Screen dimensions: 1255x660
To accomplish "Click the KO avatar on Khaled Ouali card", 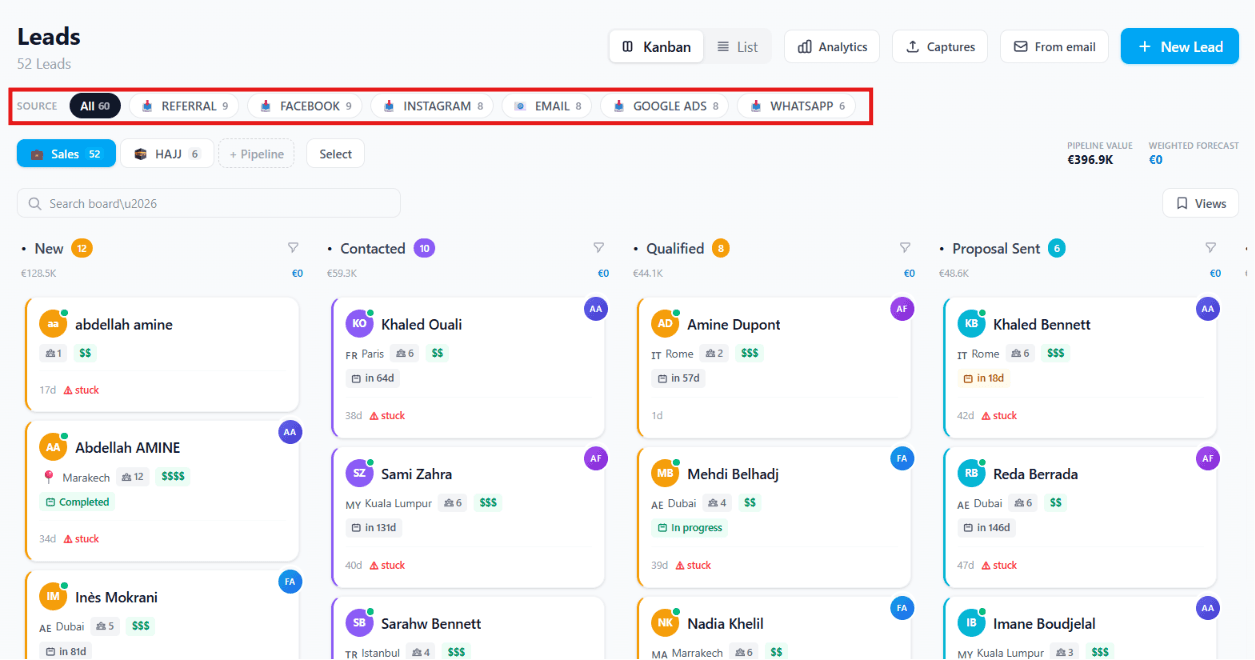I will click(x=359, y=324).
